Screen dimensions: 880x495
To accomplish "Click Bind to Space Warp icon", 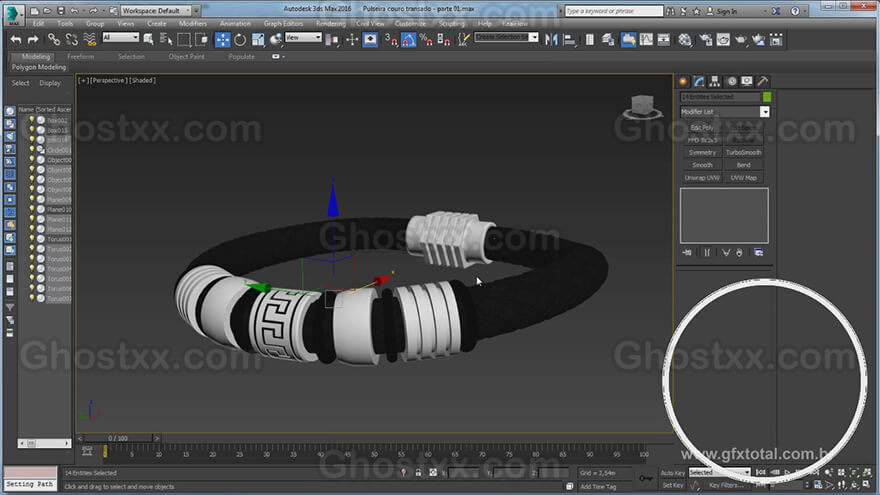I will click(89, 39).
